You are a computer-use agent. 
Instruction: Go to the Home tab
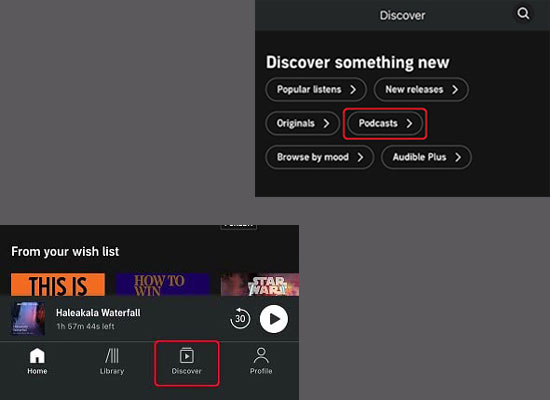(x=37, y=361)
